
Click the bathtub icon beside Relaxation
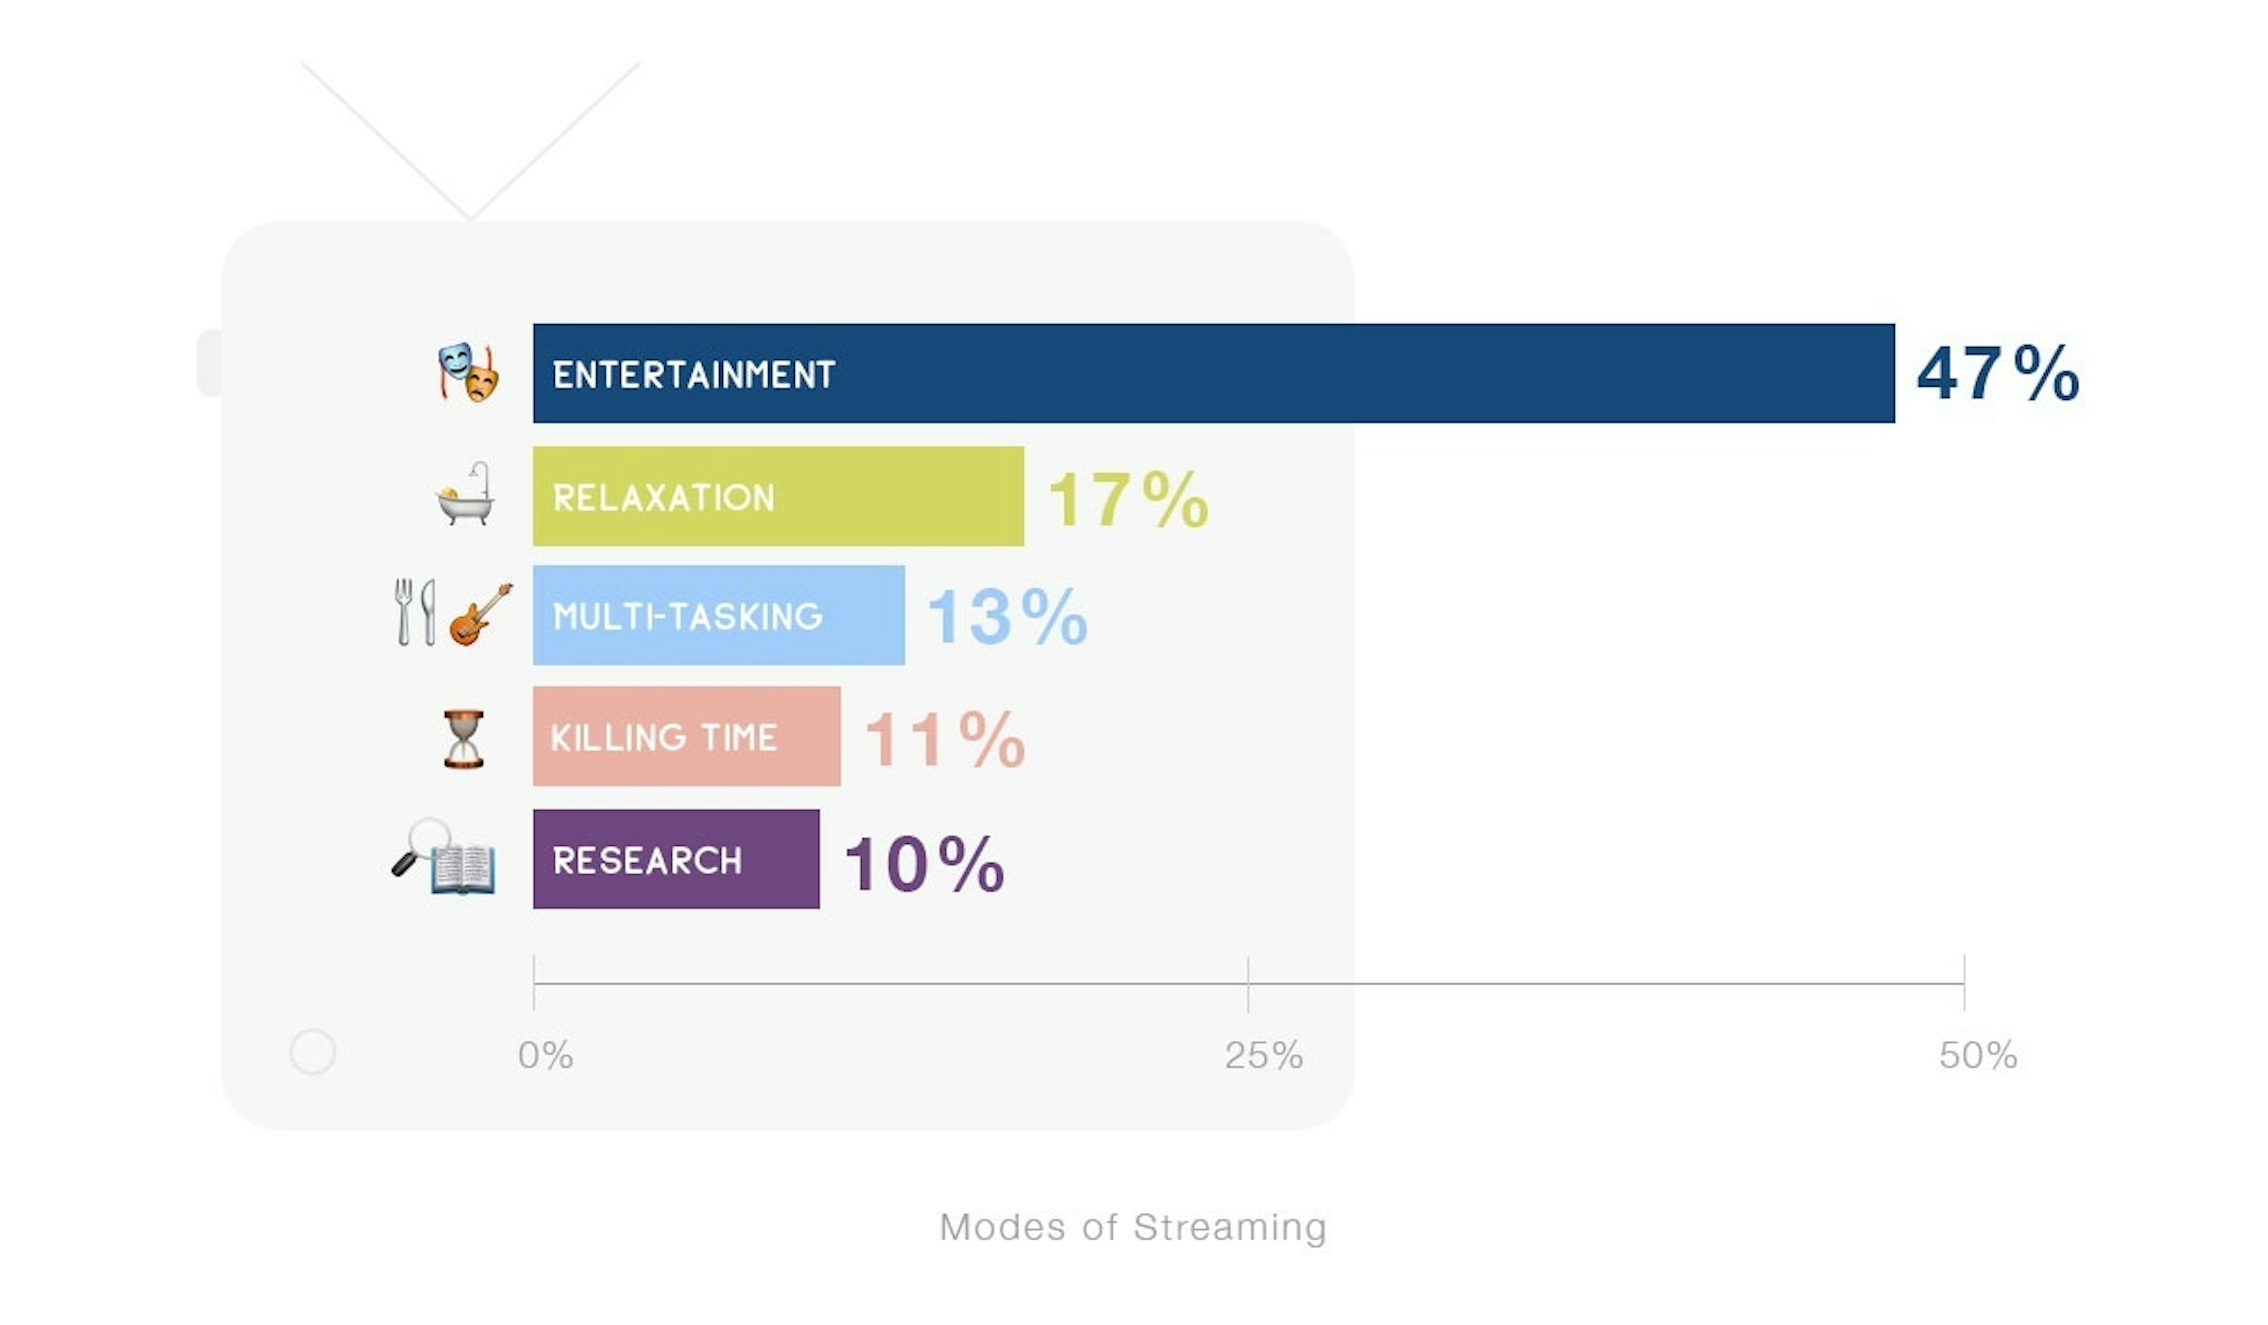466,495
